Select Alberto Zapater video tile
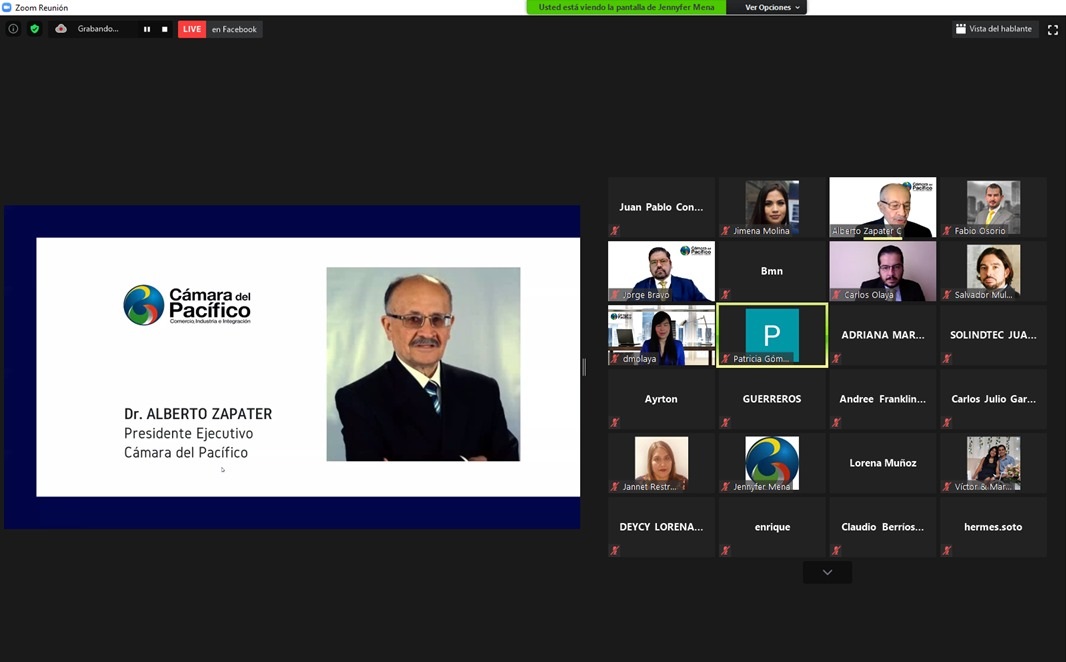The height and width of the screenshot is (662, 1066). [x=882, y=207]
